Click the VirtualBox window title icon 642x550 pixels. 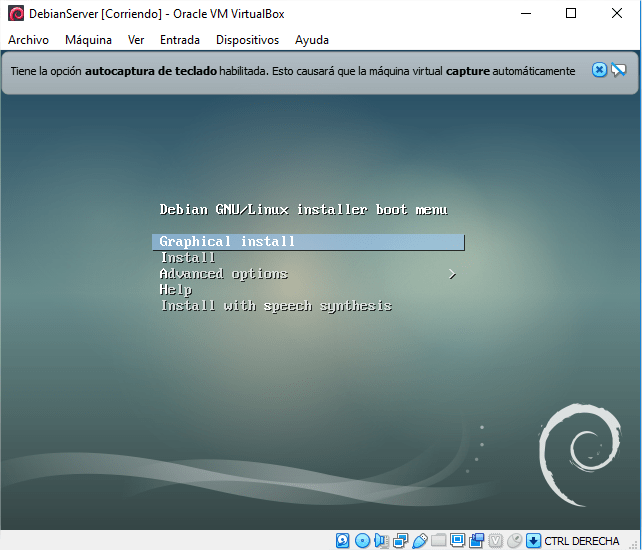click(x=16, y=14)
